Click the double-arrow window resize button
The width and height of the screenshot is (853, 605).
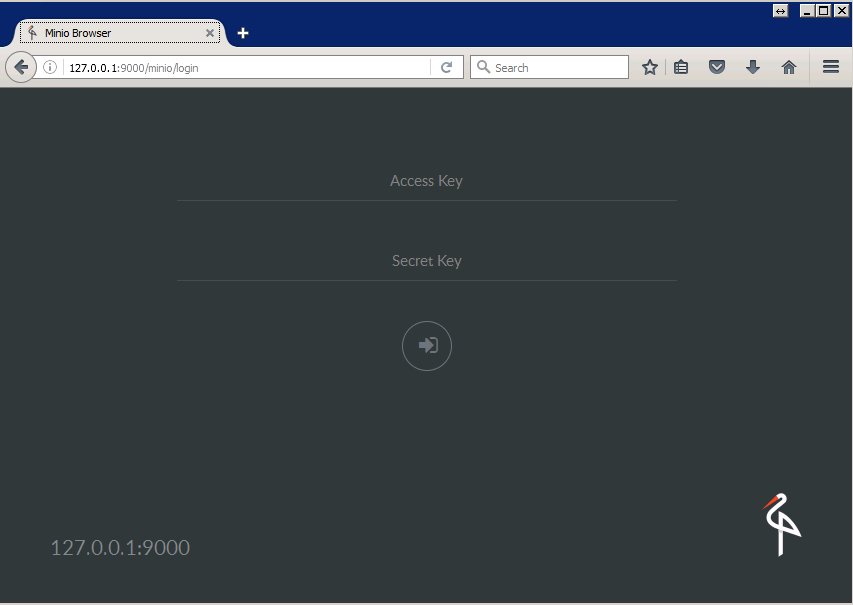coord(780,11)
